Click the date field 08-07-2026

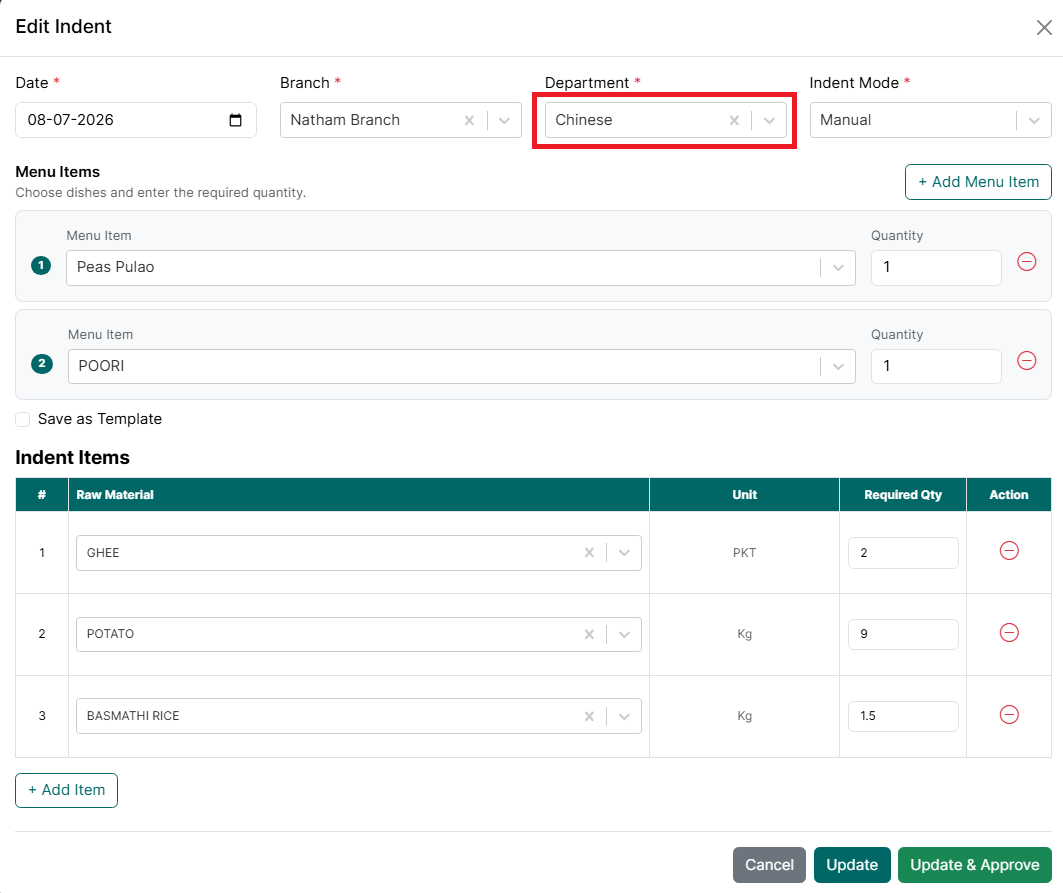click(136, 120)
